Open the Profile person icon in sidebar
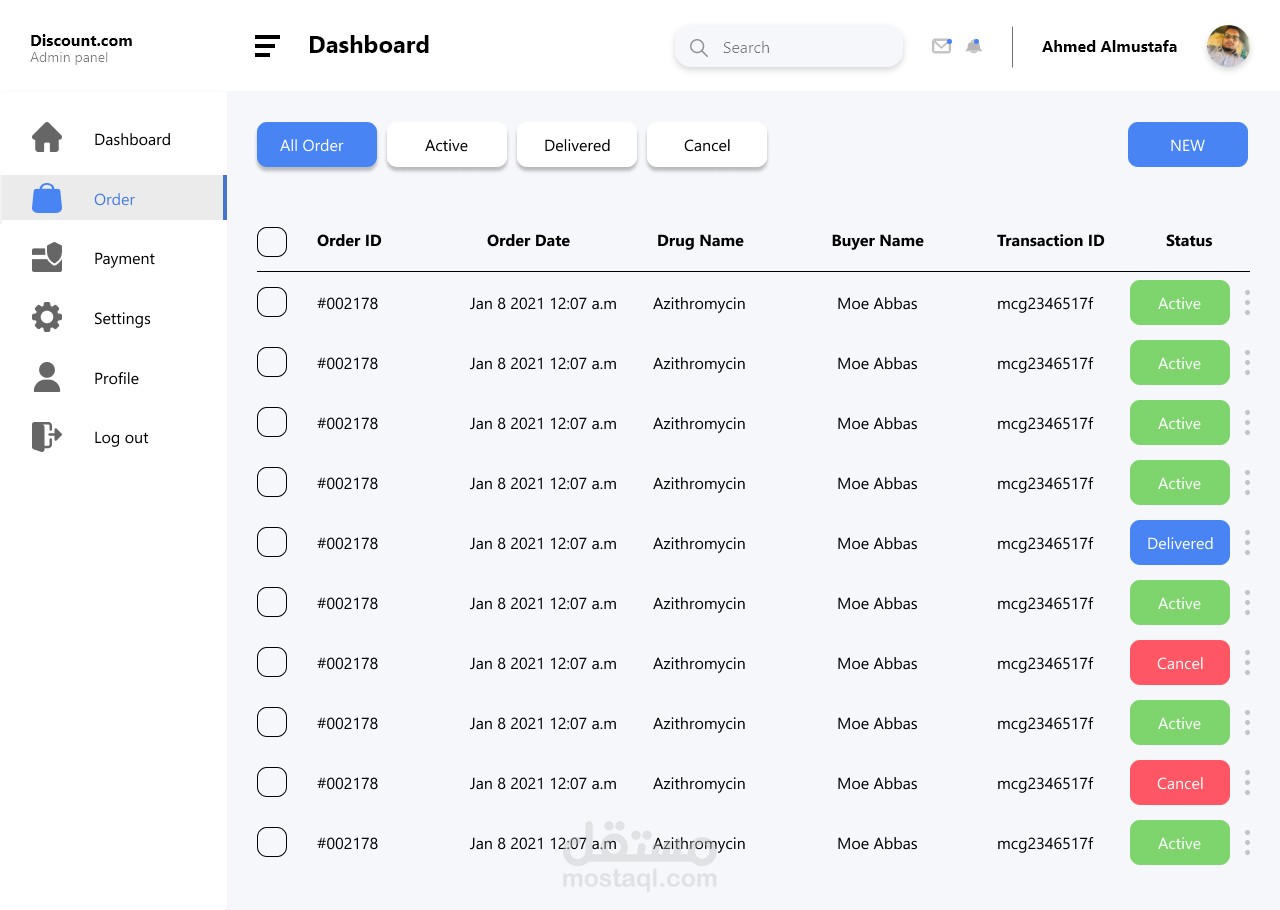This screenshot has width=1280, height=910. pyautogui.click(x=47, y=377)
